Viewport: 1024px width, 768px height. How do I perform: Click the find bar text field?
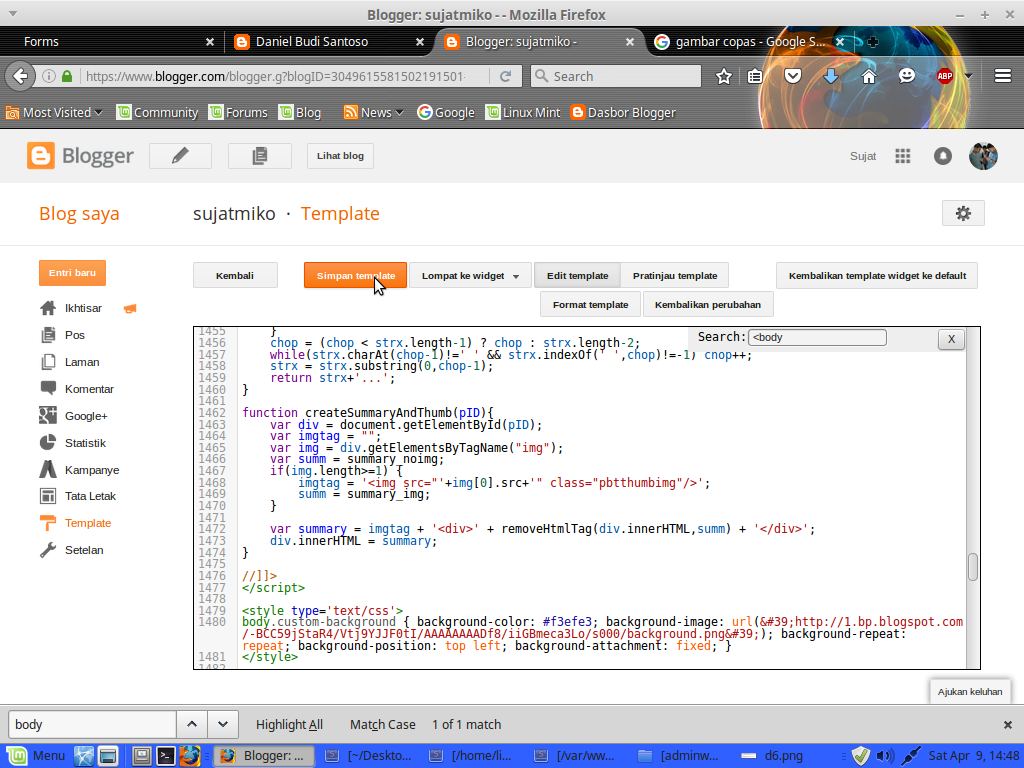(x=92, y=724)
